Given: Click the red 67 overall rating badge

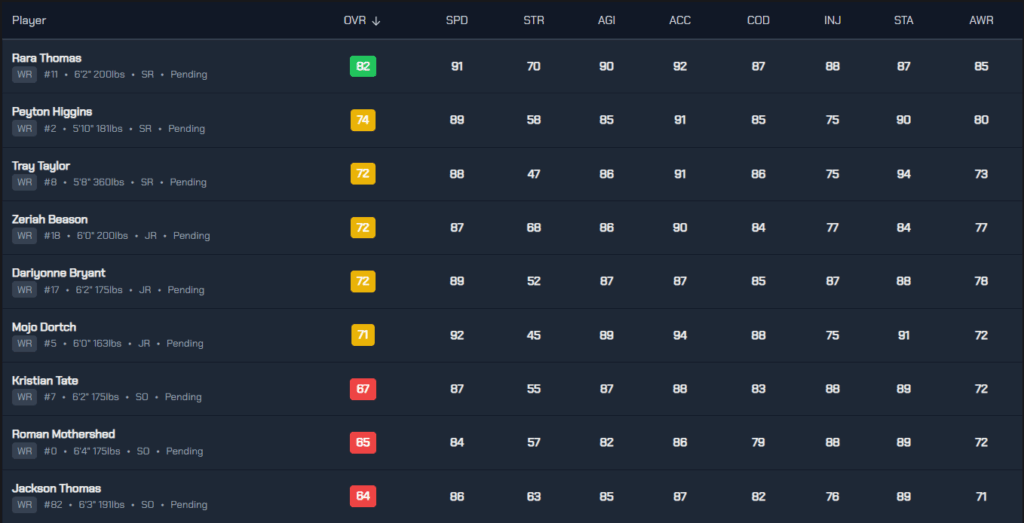Looking at the screenshot, I should coord(362,389).
